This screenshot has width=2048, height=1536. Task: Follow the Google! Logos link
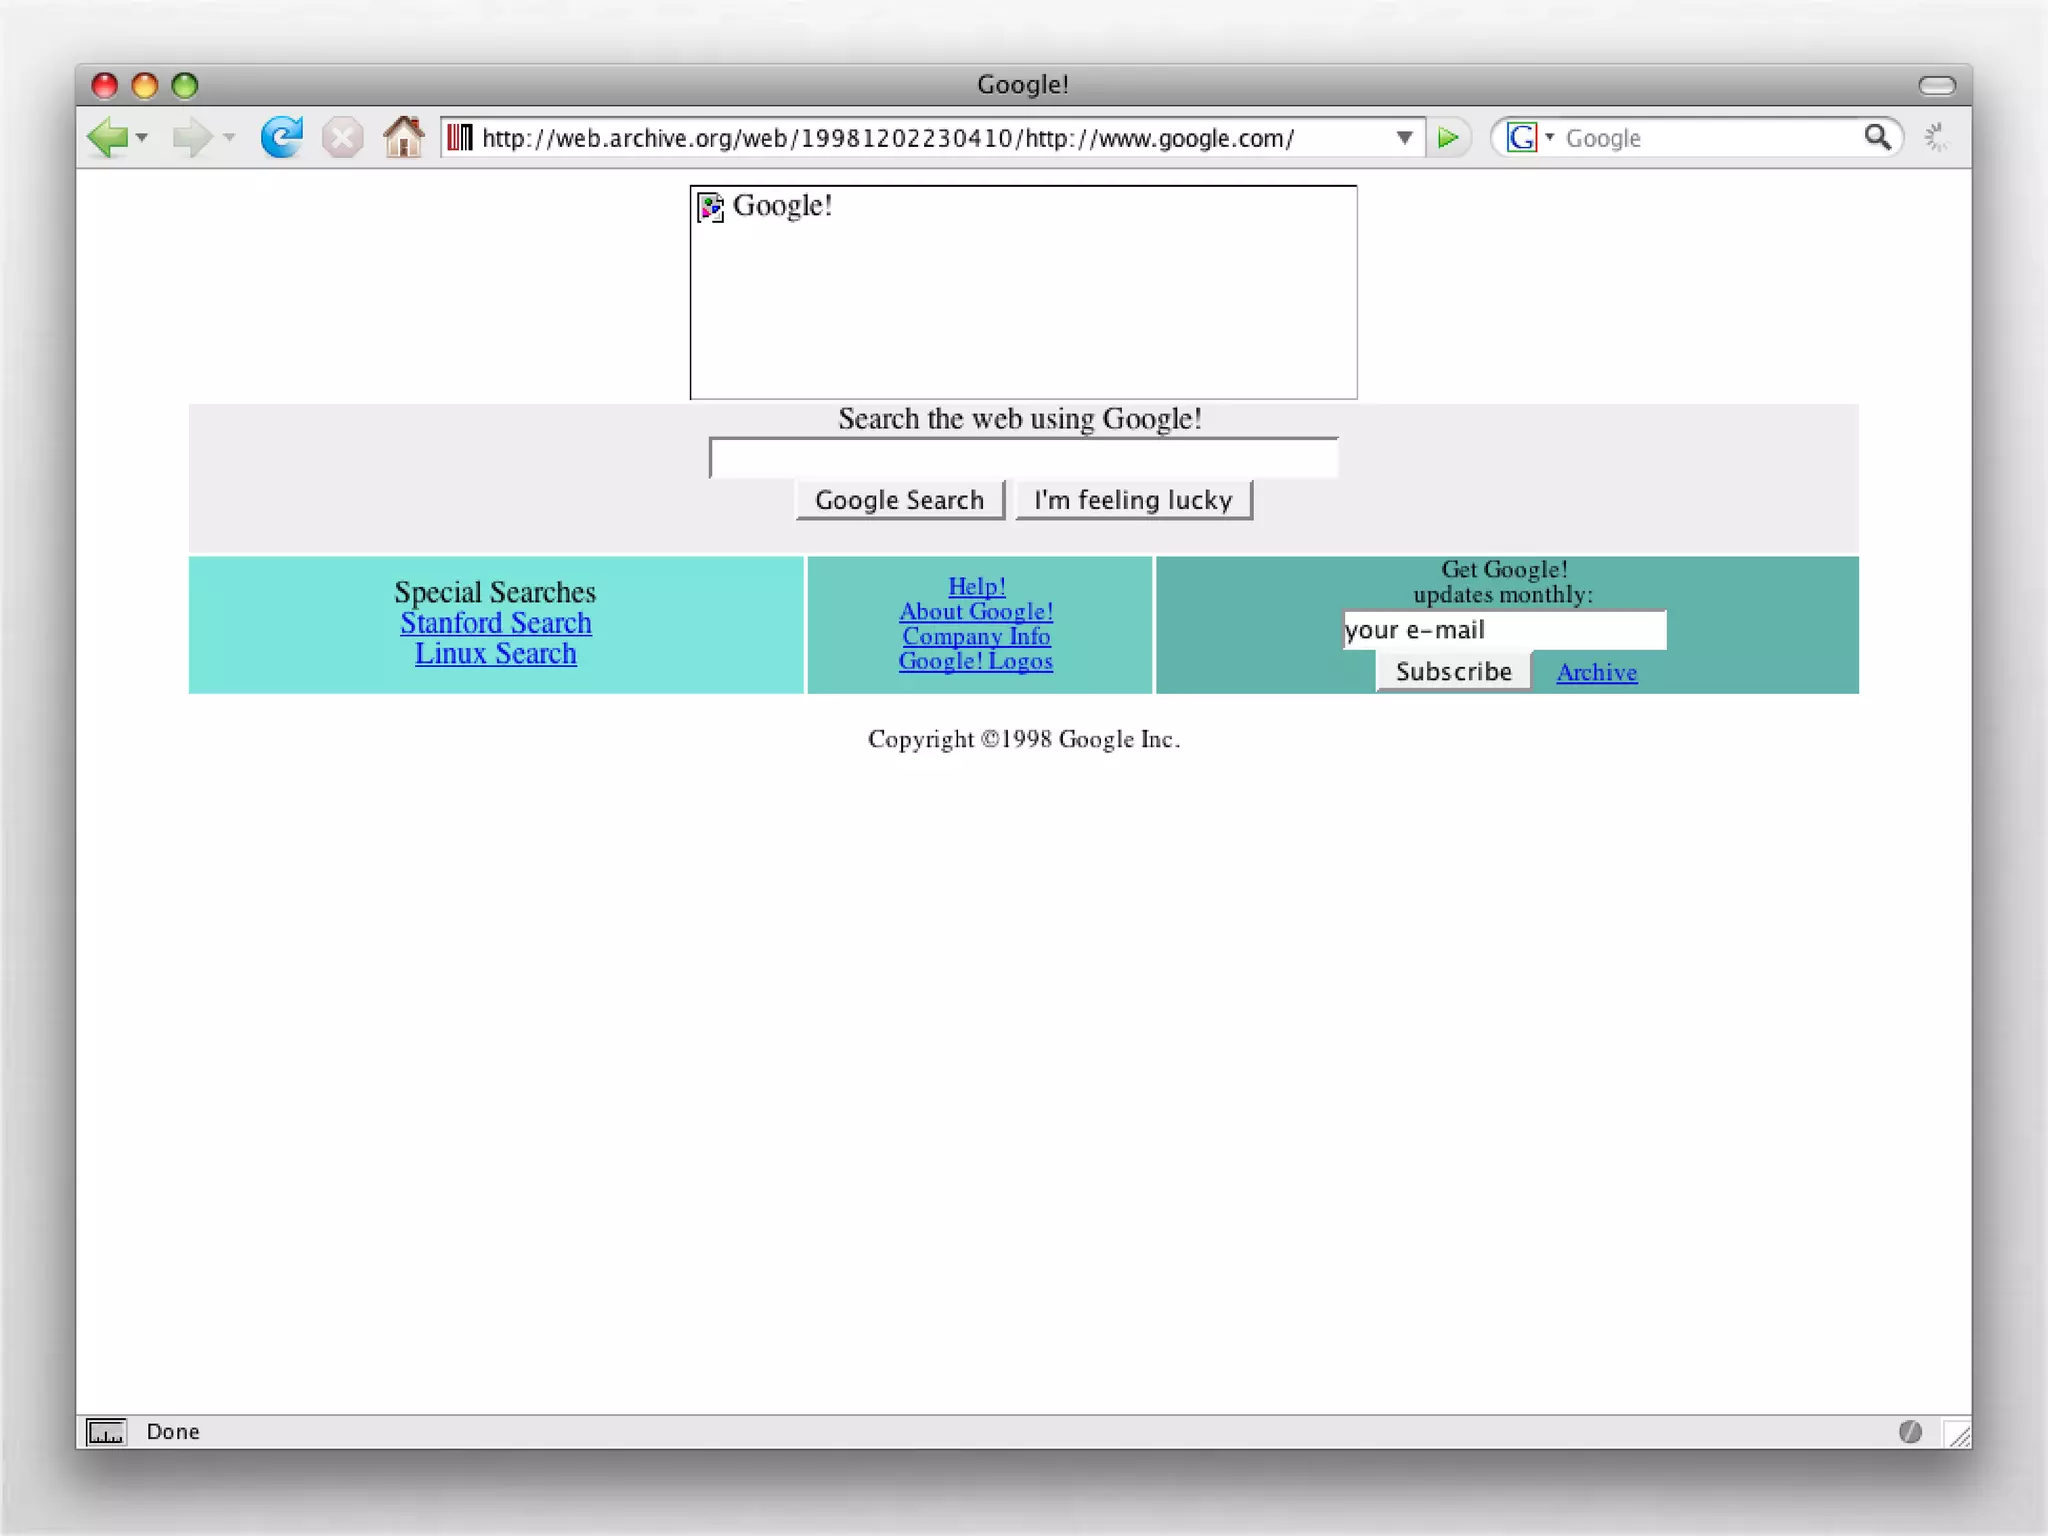(975, 661)
